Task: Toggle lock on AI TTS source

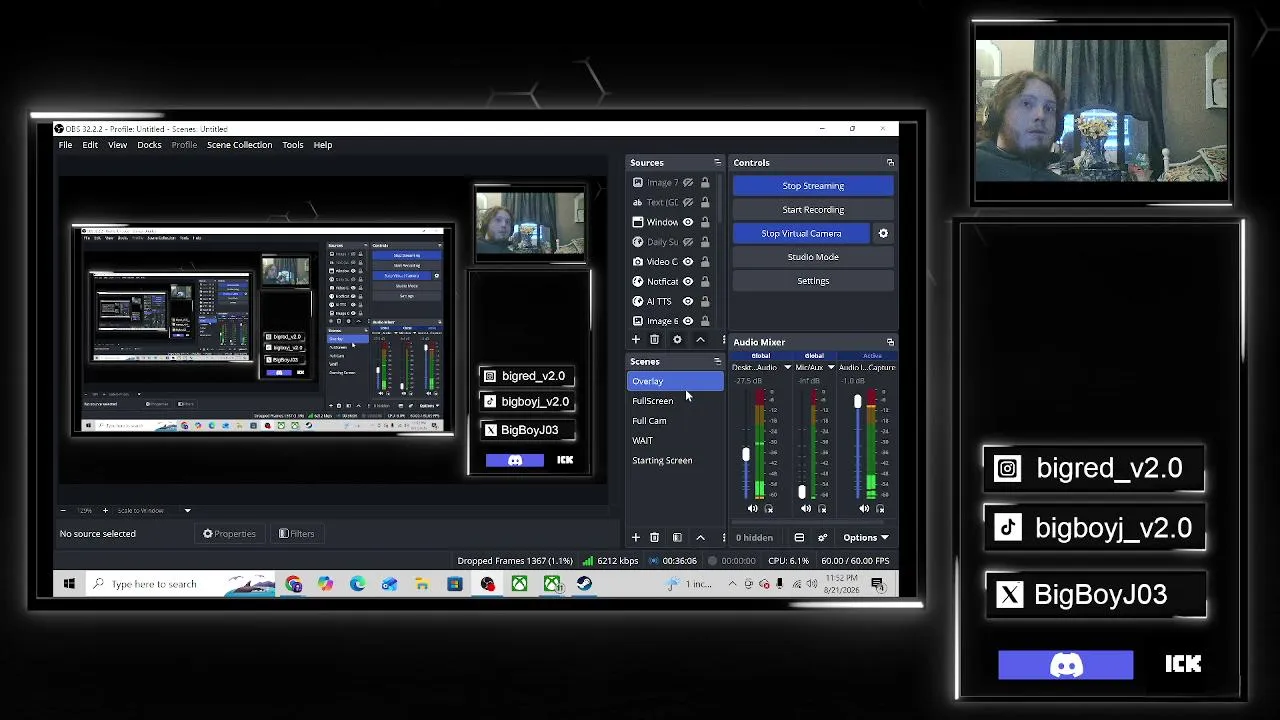Action: 705,301
